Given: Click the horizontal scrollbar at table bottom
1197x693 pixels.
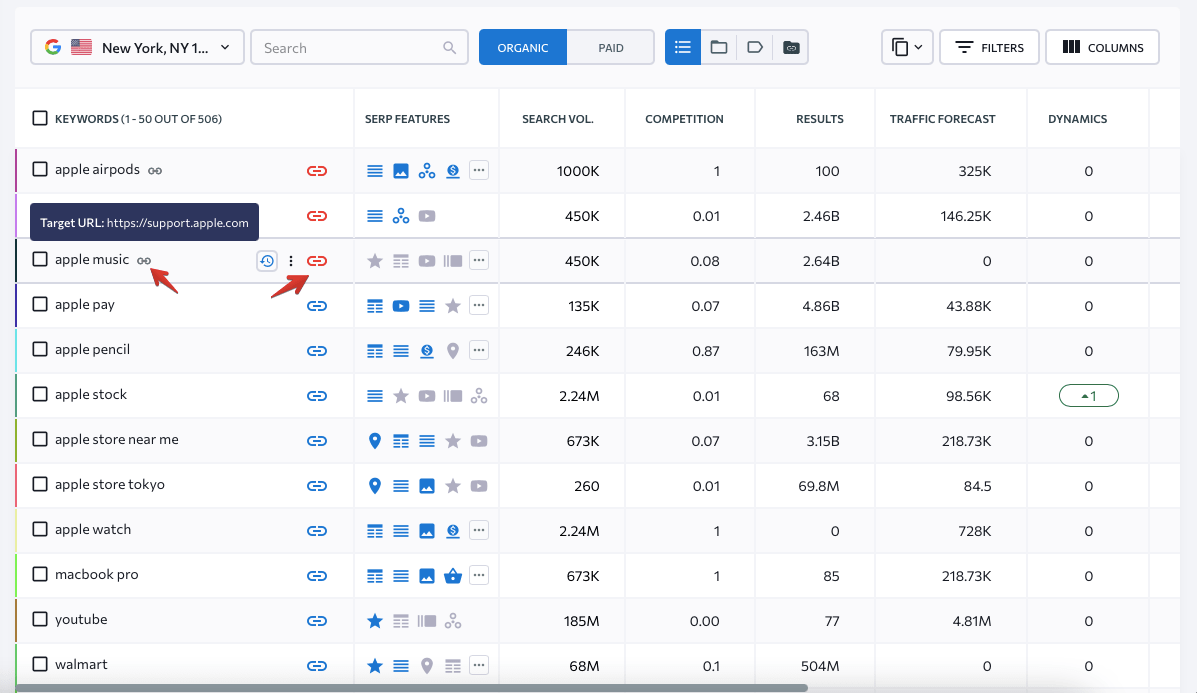Looking at the screenshot, I should click(411, 688).
